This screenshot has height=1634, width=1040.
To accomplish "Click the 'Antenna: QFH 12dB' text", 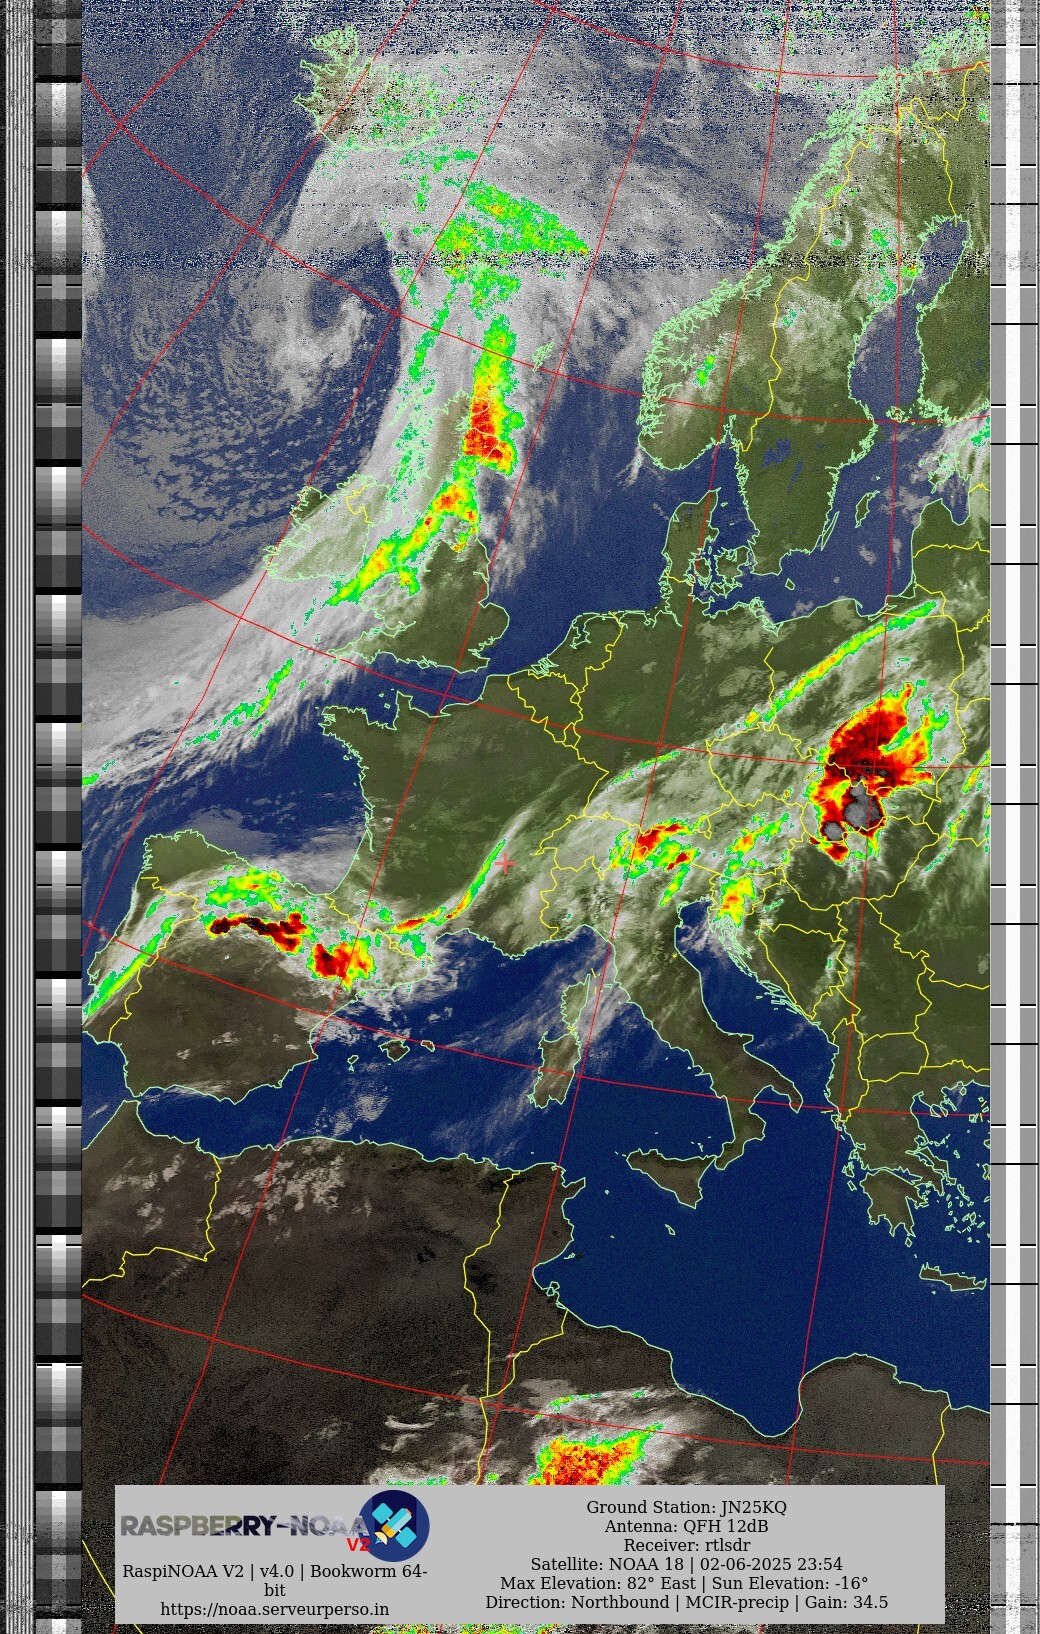I will pyautogui.click(x=686, y=1526).
